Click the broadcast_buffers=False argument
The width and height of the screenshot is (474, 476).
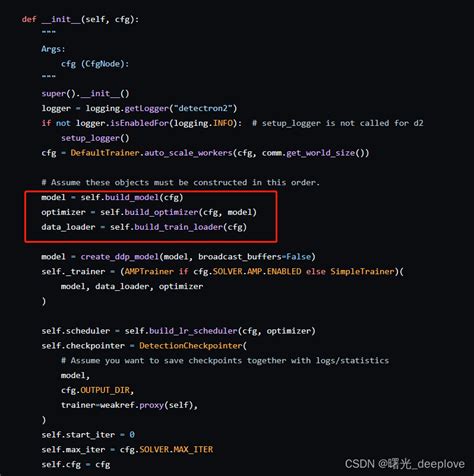coord(255,257)
